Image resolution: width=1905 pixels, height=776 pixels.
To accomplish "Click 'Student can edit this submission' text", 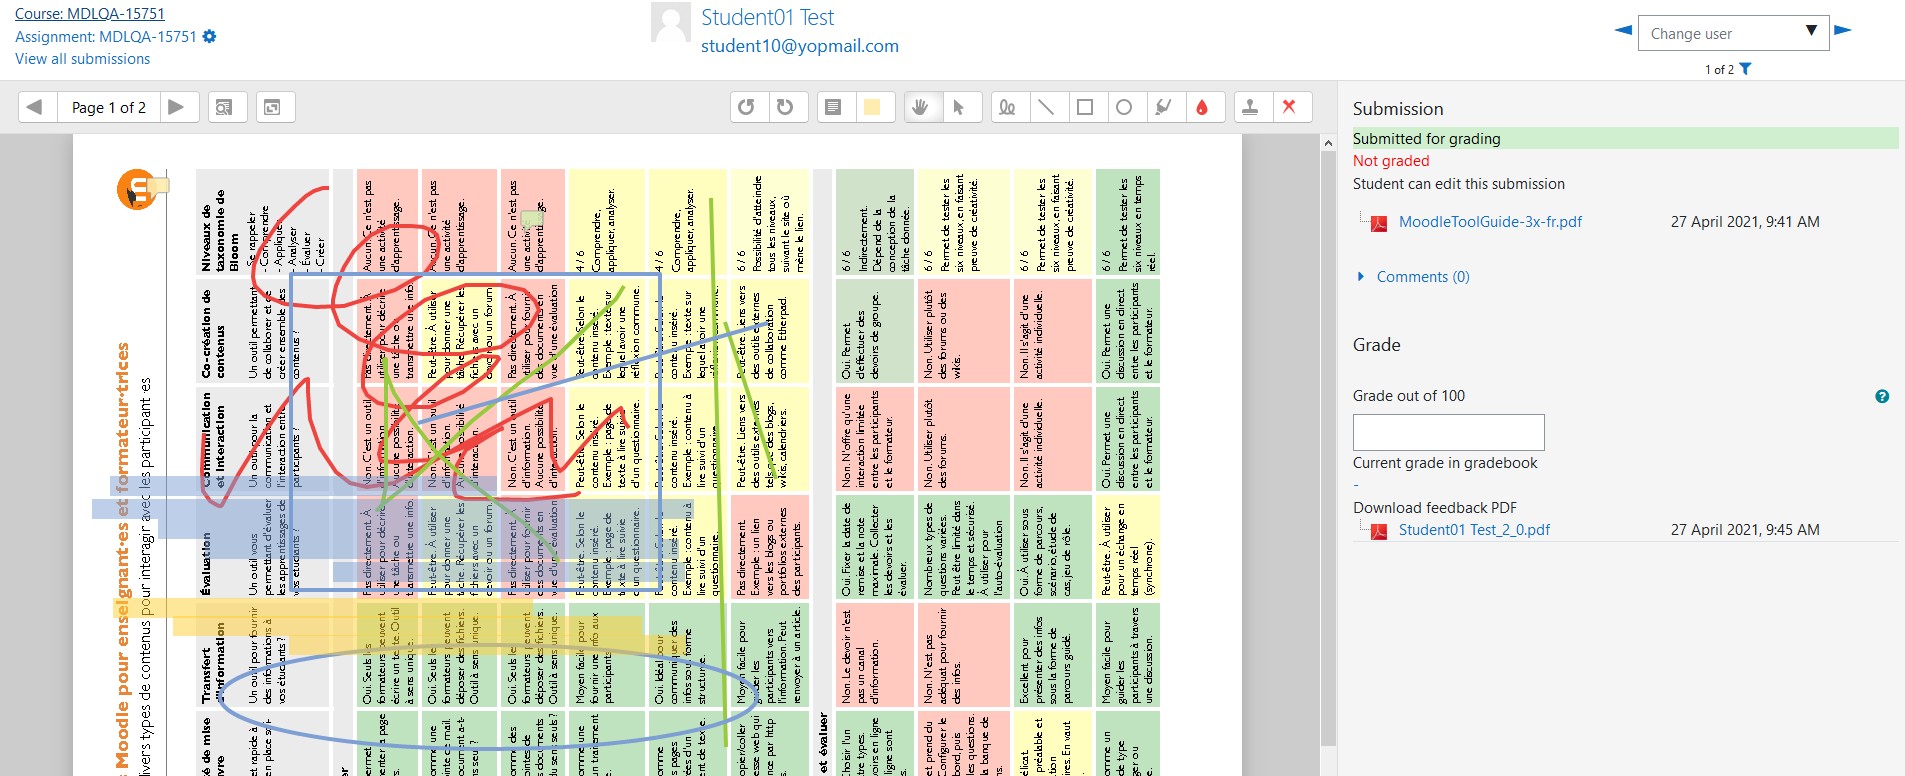I will [1459, 184].
